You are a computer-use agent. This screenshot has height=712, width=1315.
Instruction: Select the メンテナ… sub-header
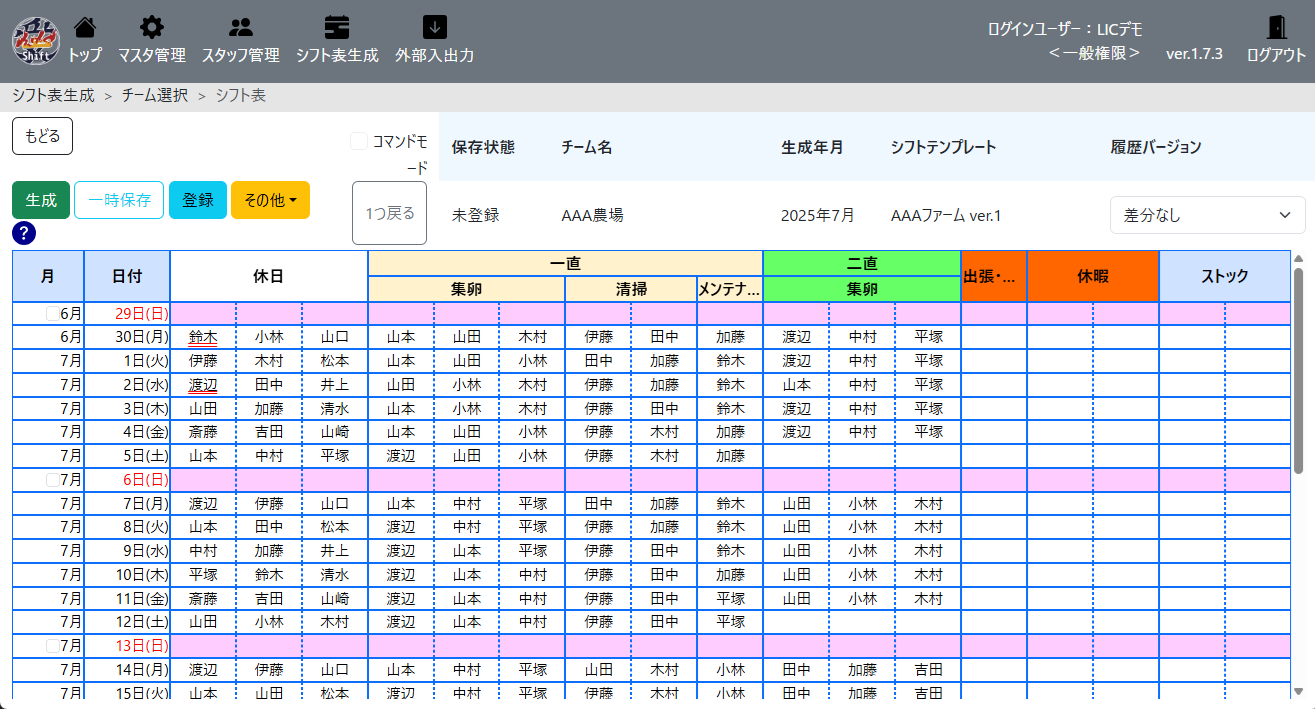pos(729,289)
